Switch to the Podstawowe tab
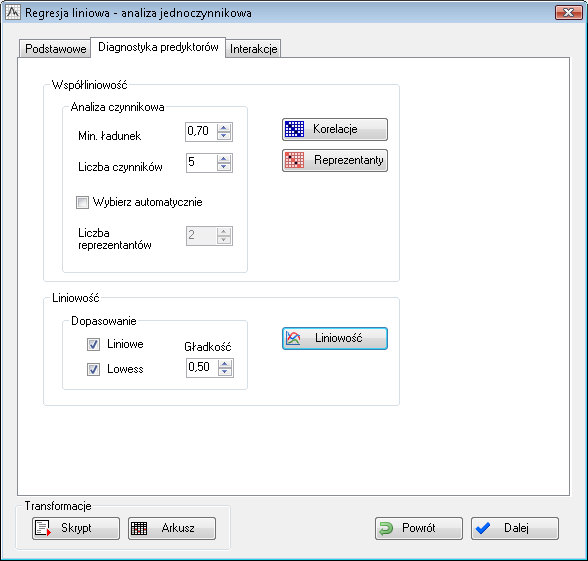588x561 pixels. coord(55,49)
